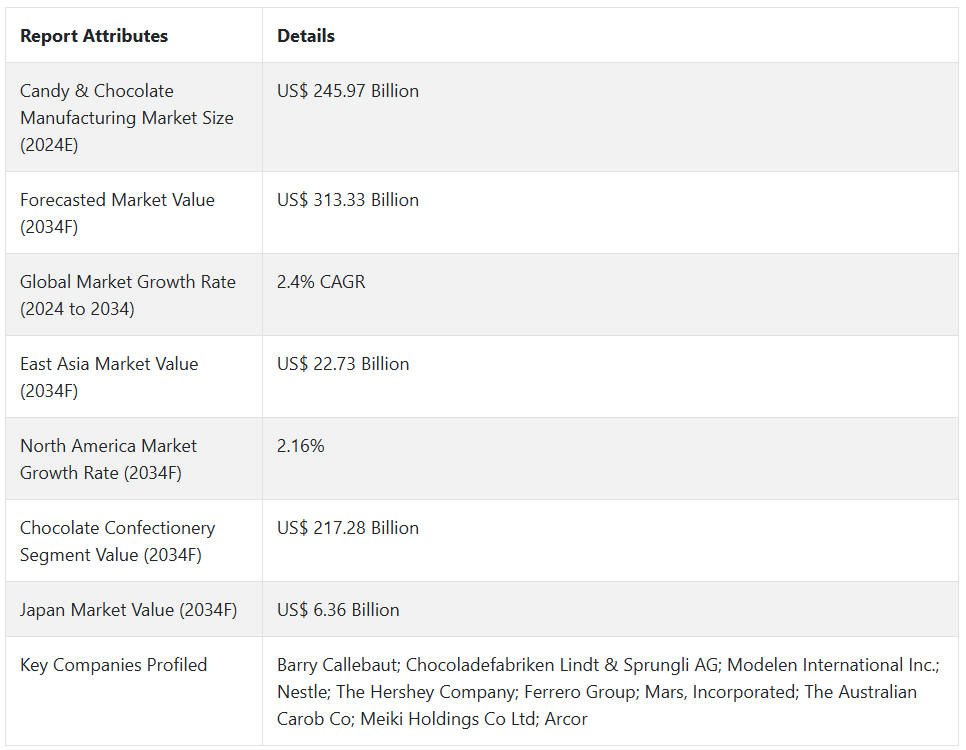Select the Candy & Chocolate Manufacturing Market Size cell
Image resolution: width=966 pixels, height=750 pixels.
coord(127,118)
